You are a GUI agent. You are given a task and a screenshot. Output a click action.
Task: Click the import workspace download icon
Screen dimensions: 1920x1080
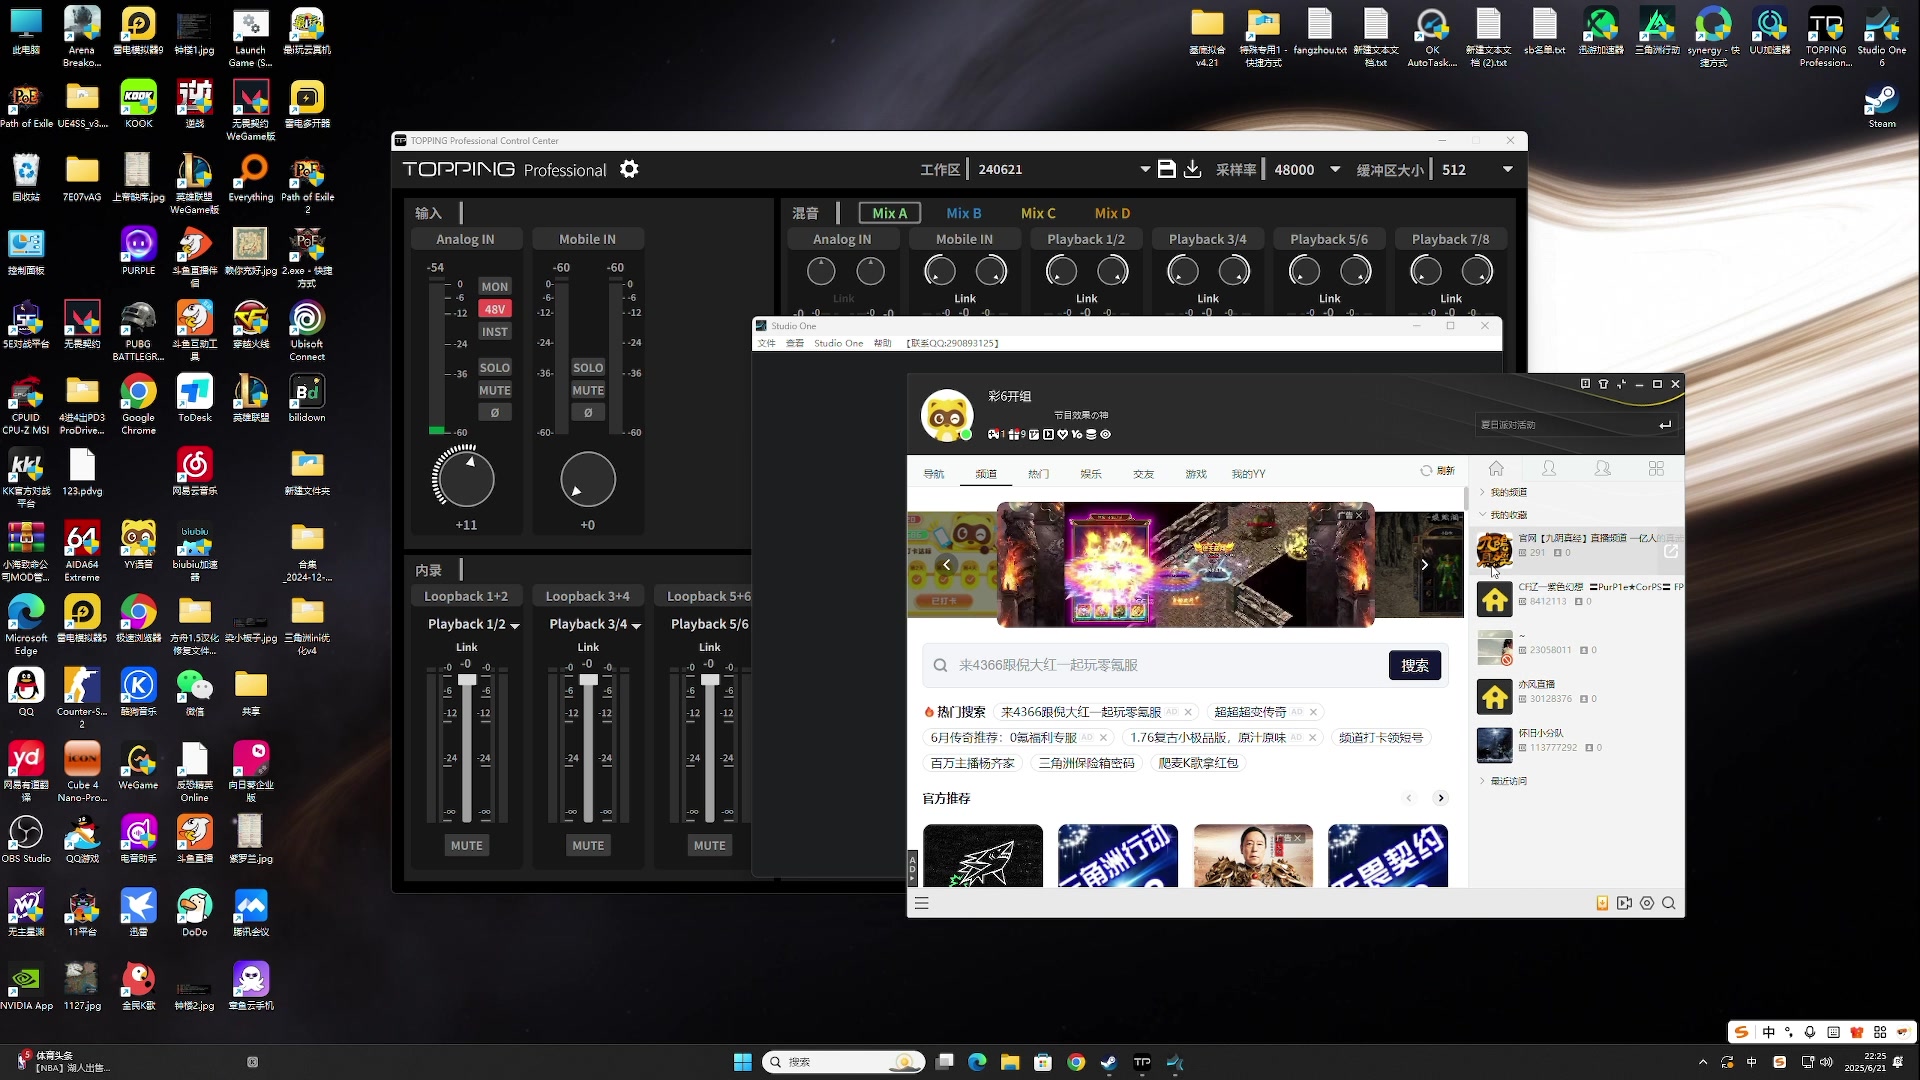1192,170
